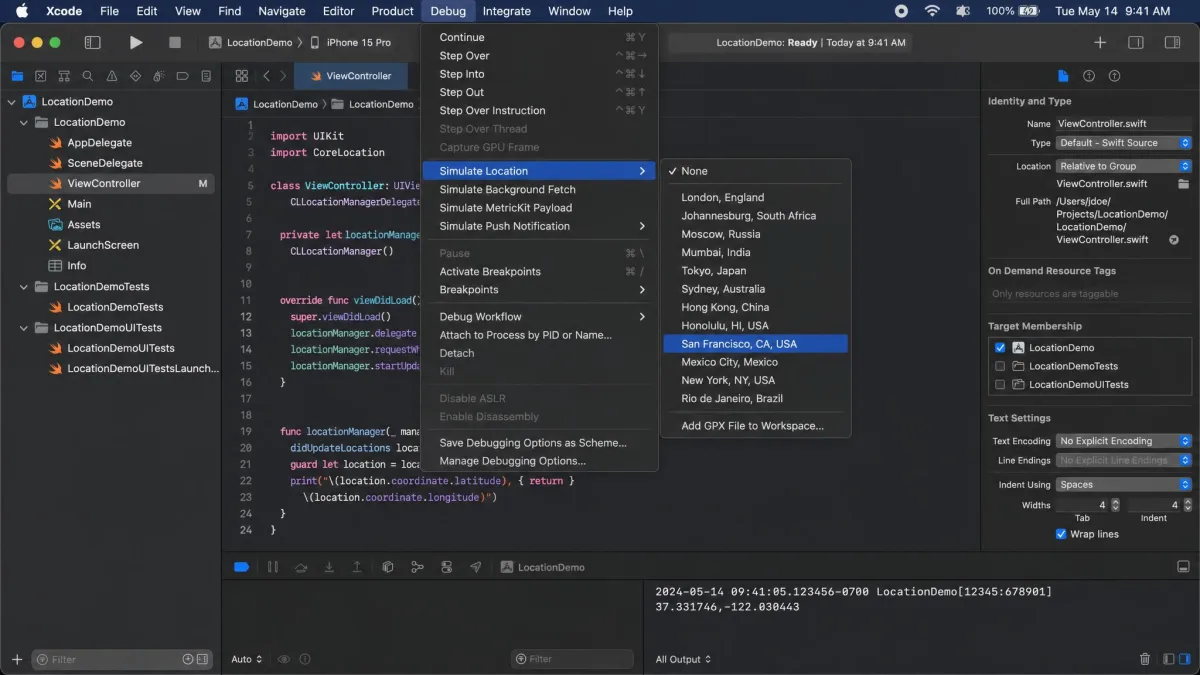Open the Text Encoding dropdown
The image size is (1200, 675).
[x=1124, y=441]
